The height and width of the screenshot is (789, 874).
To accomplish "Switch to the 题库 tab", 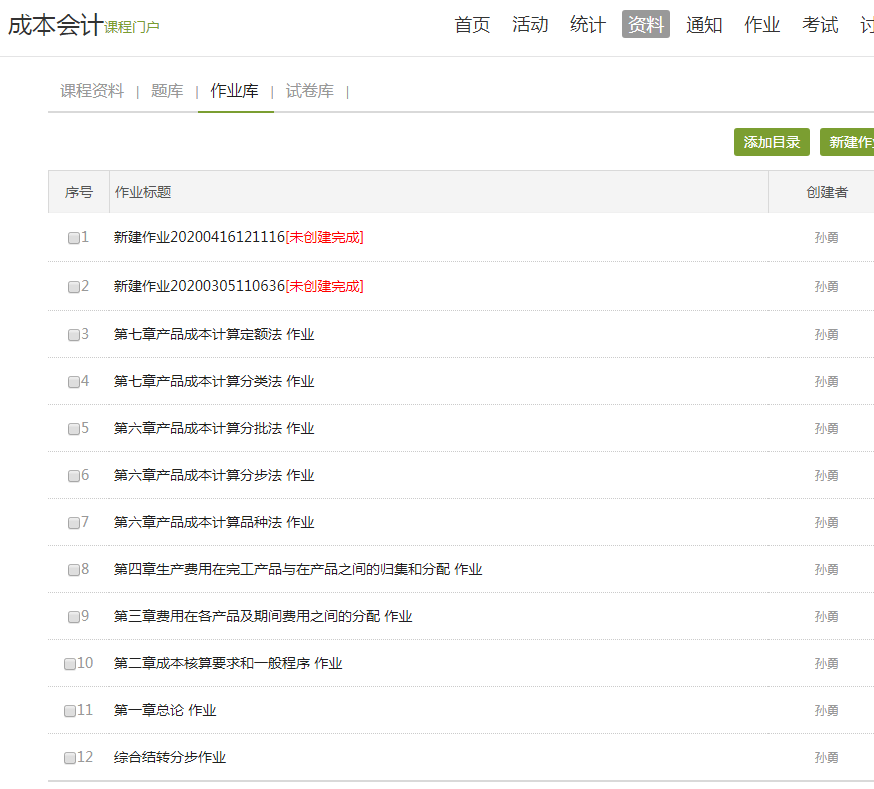I will pos(167,91).
